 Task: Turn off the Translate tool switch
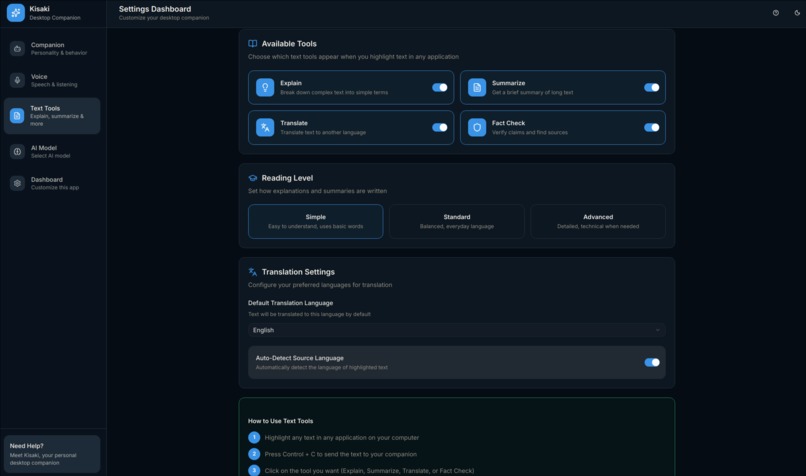[439, 127]
